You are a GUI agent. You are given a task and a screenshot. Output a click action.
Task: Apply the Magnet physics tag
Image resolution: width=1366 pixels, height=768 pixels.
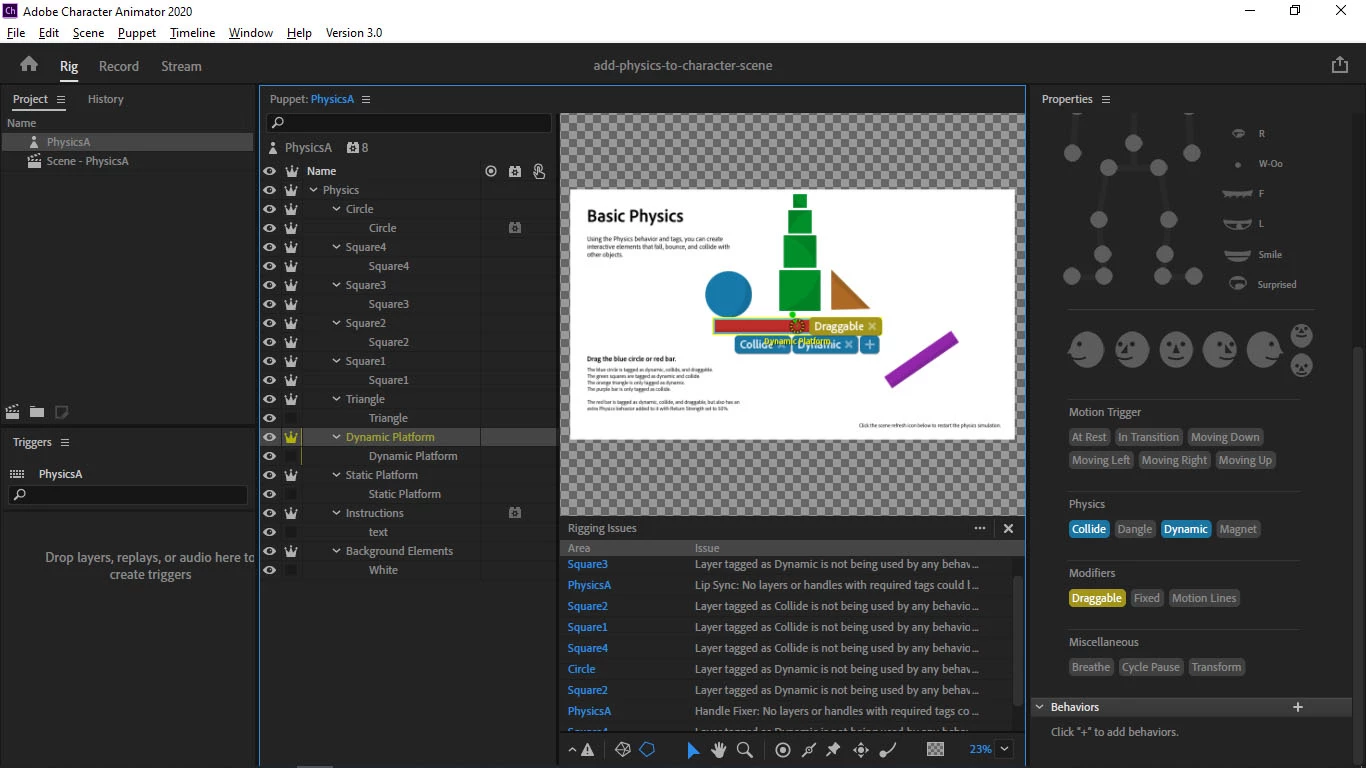[1238, 529]
